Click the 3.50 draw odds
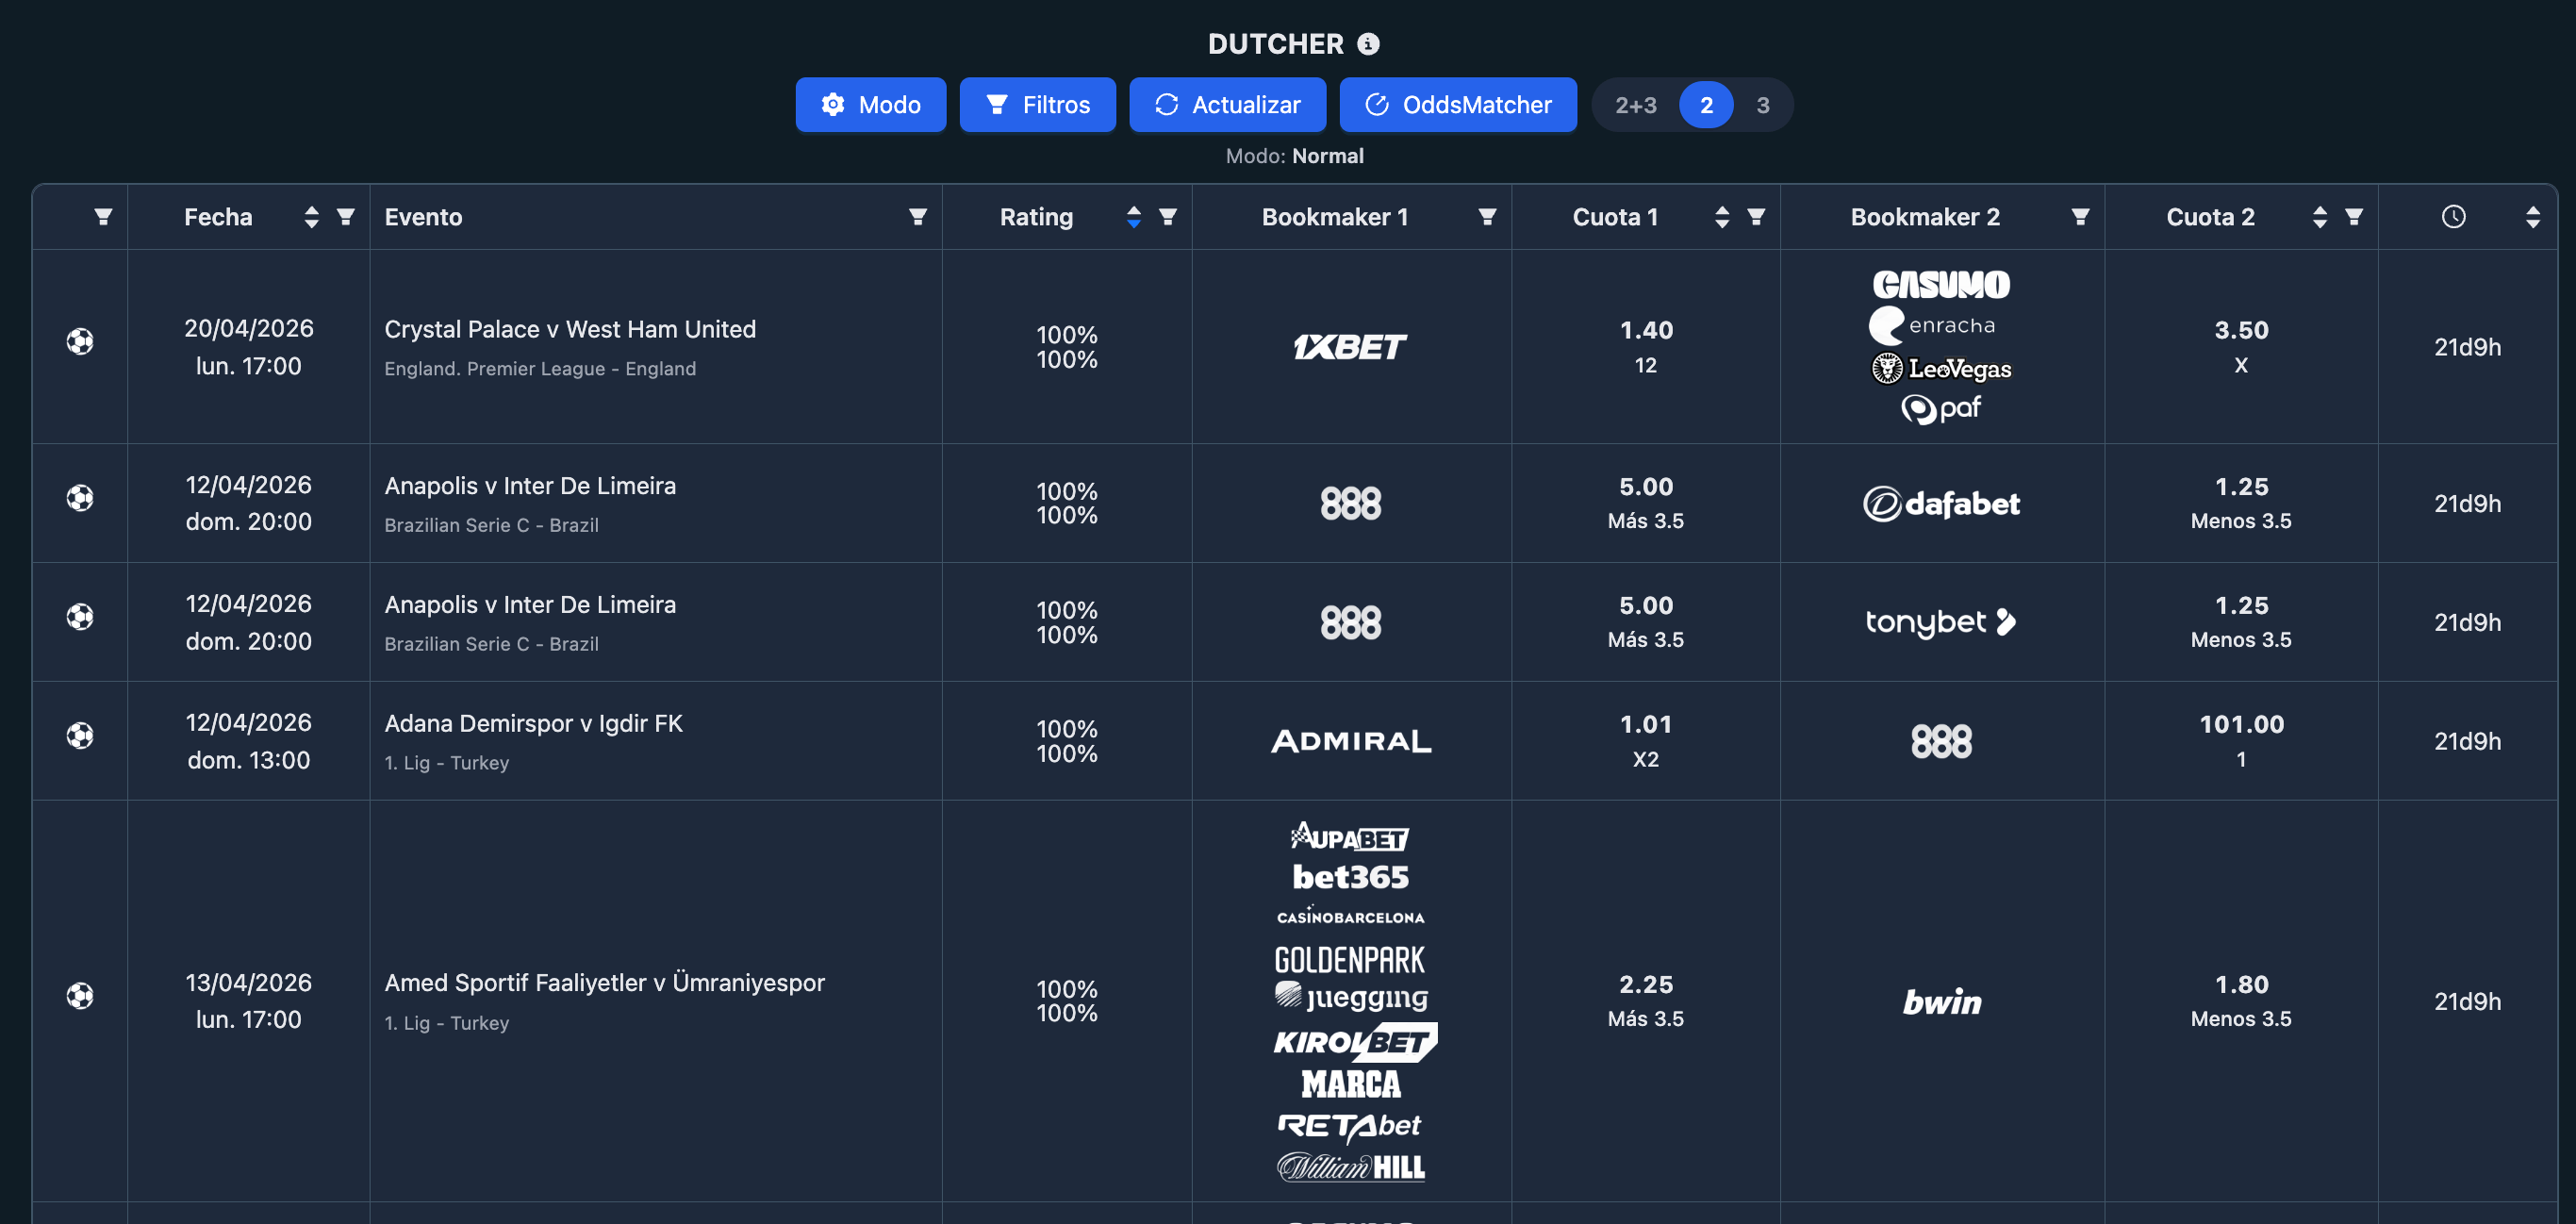This screenshot has height=1224, width=2576. point(2241,330)
